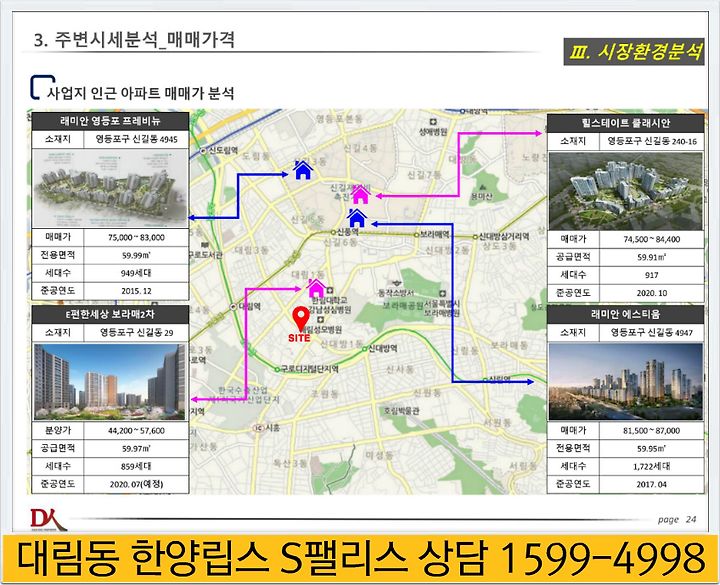Open the 래미안 에스티움 skyline image
The width and height of the screenshot is (720, 585).
[x=625, y=381]
